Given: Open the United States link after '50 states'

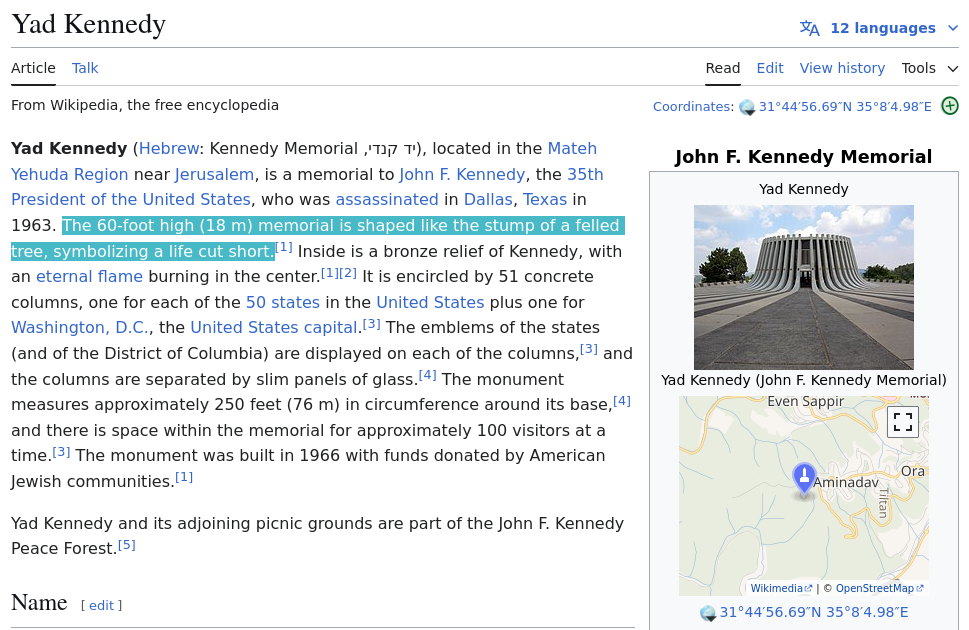Looking at the screenshot, I should (x=430, y=302).
